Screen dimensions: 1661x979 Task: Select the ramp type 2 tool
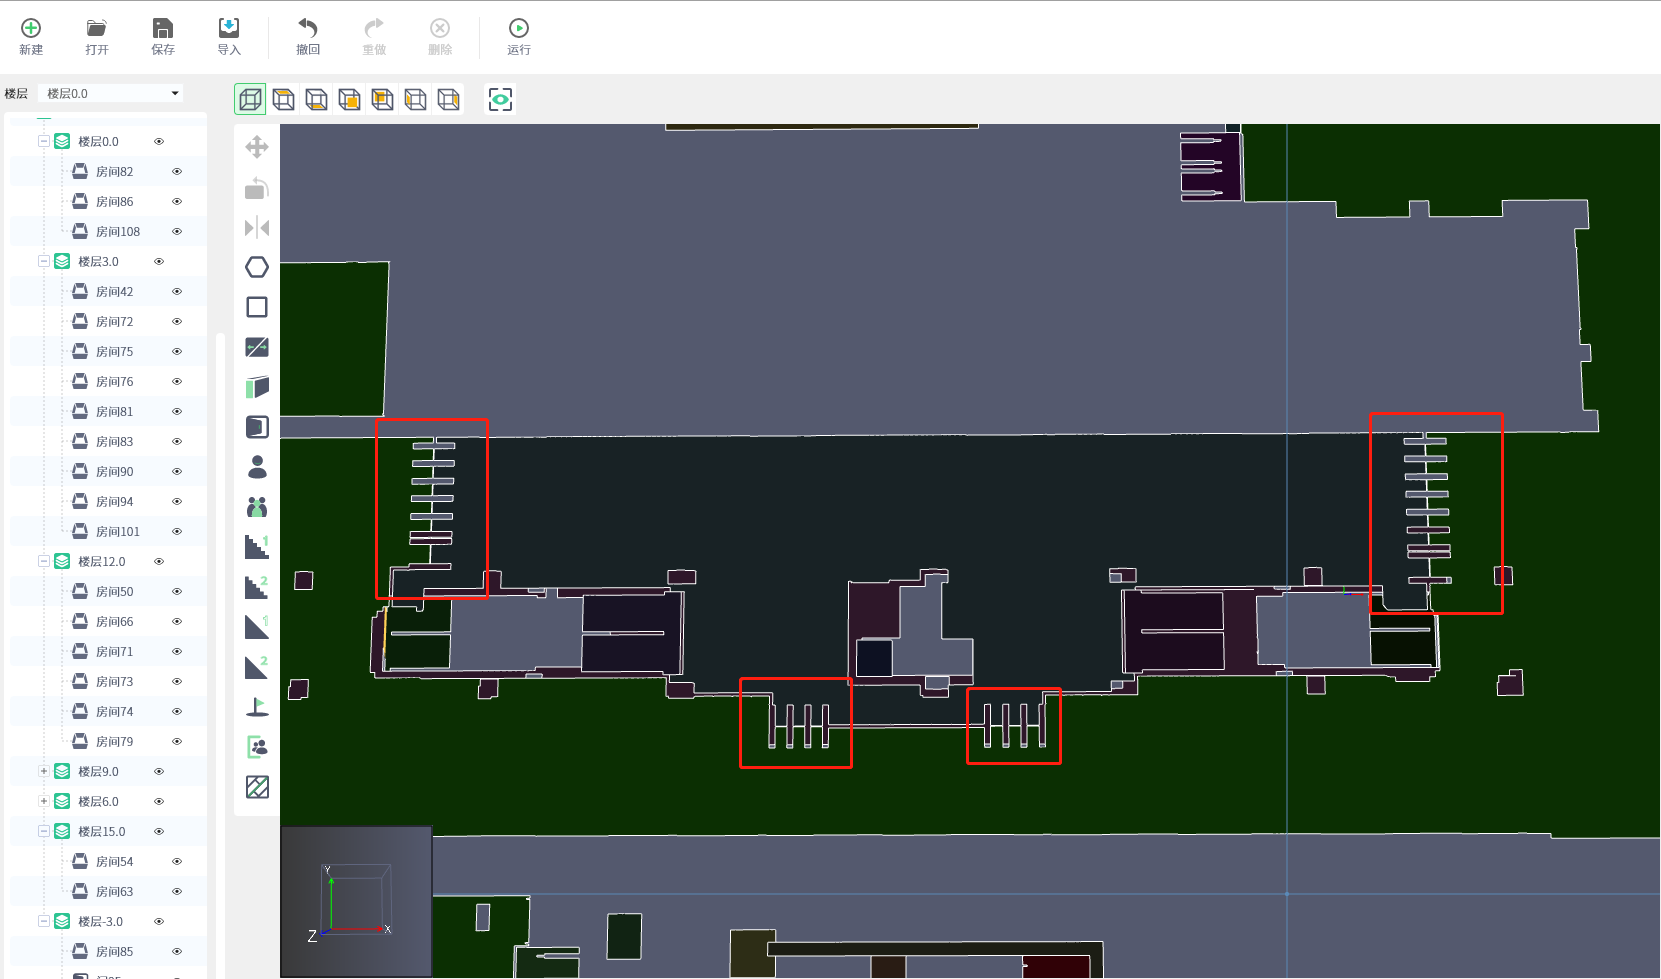click(x=257, y=667)
